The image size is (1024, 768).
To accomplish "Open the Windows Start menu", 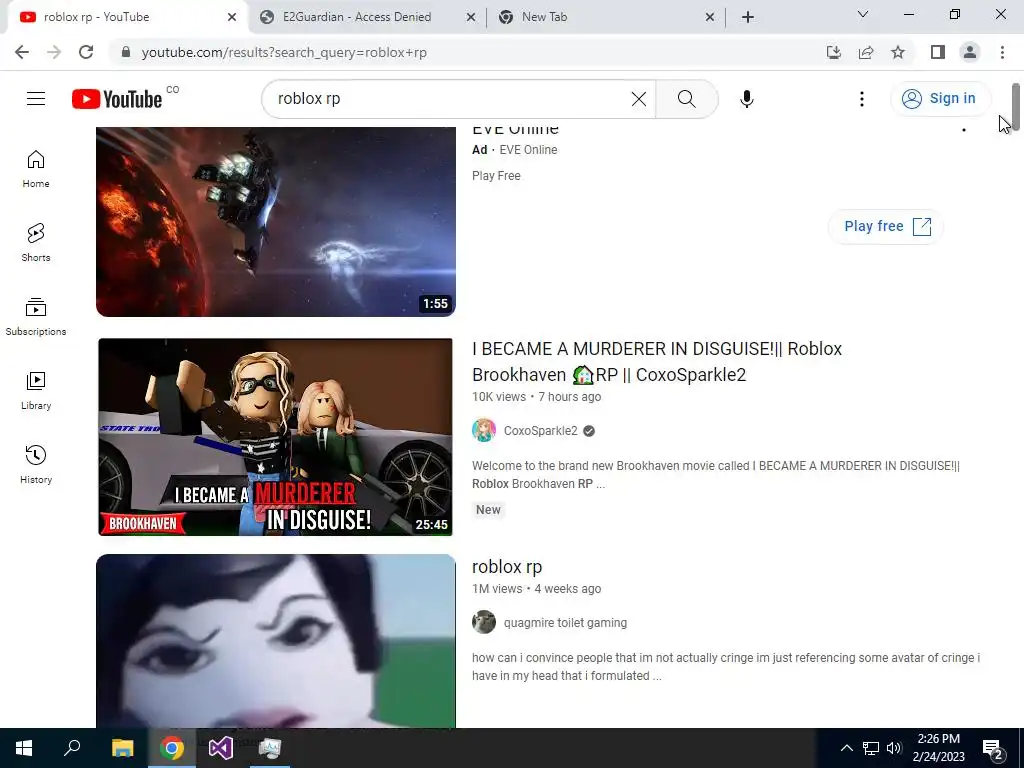I will (x=24, y=748).
